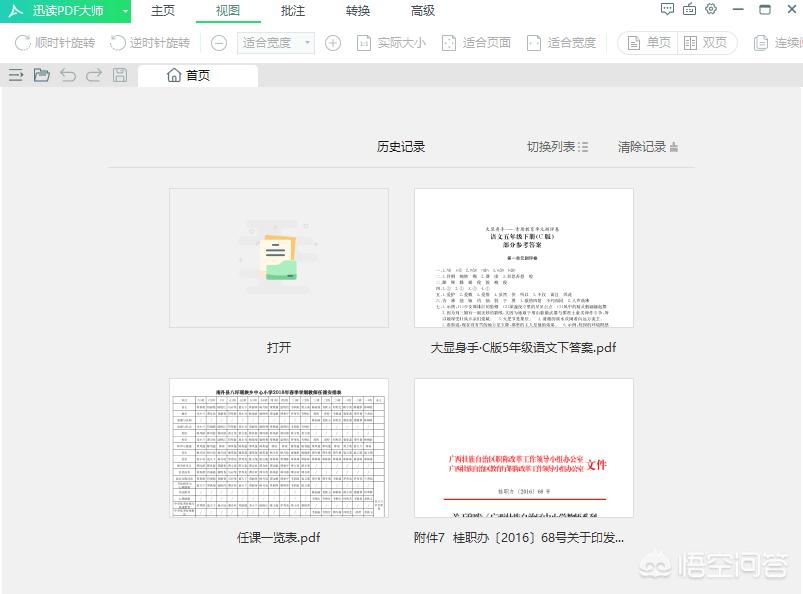Rotate page counterclockwise with 逆时针旋转

[150, 43]
